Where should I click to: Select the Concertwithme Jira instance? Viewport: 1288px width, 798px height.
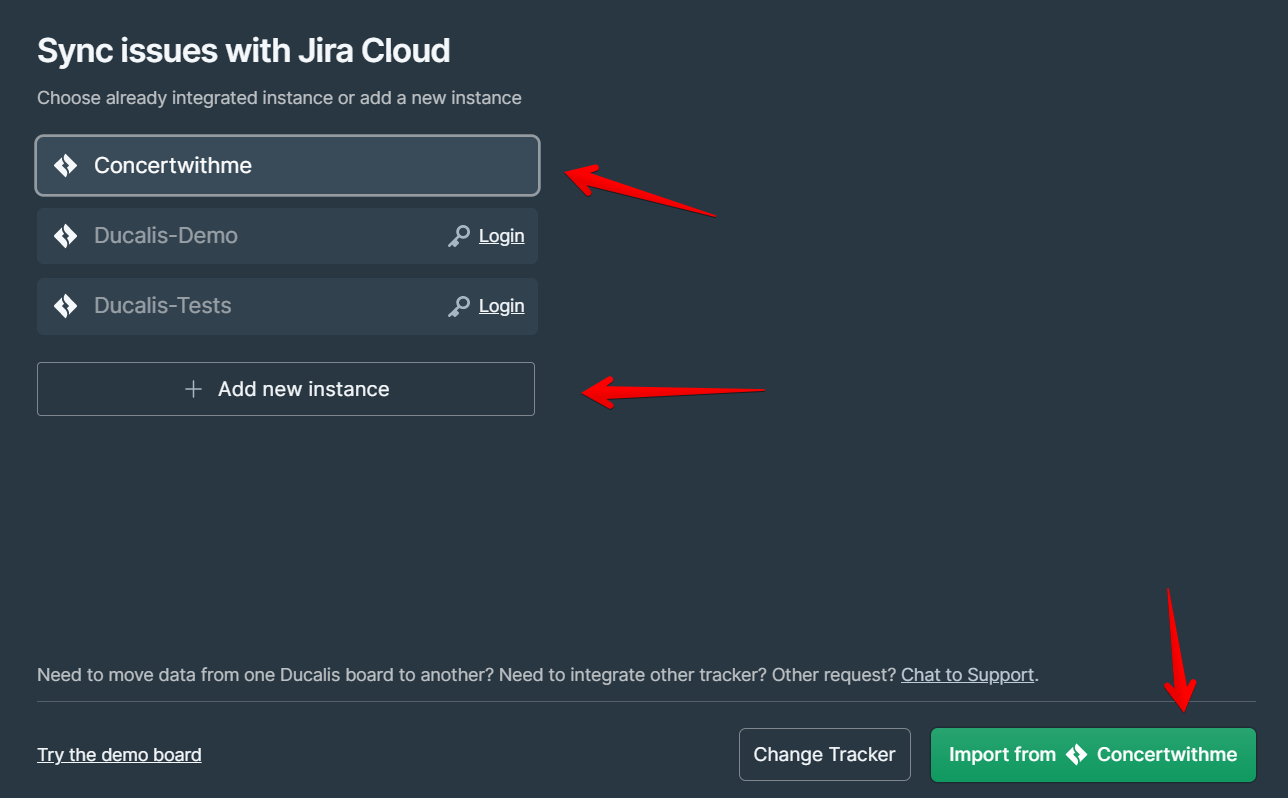coord(287,165)
